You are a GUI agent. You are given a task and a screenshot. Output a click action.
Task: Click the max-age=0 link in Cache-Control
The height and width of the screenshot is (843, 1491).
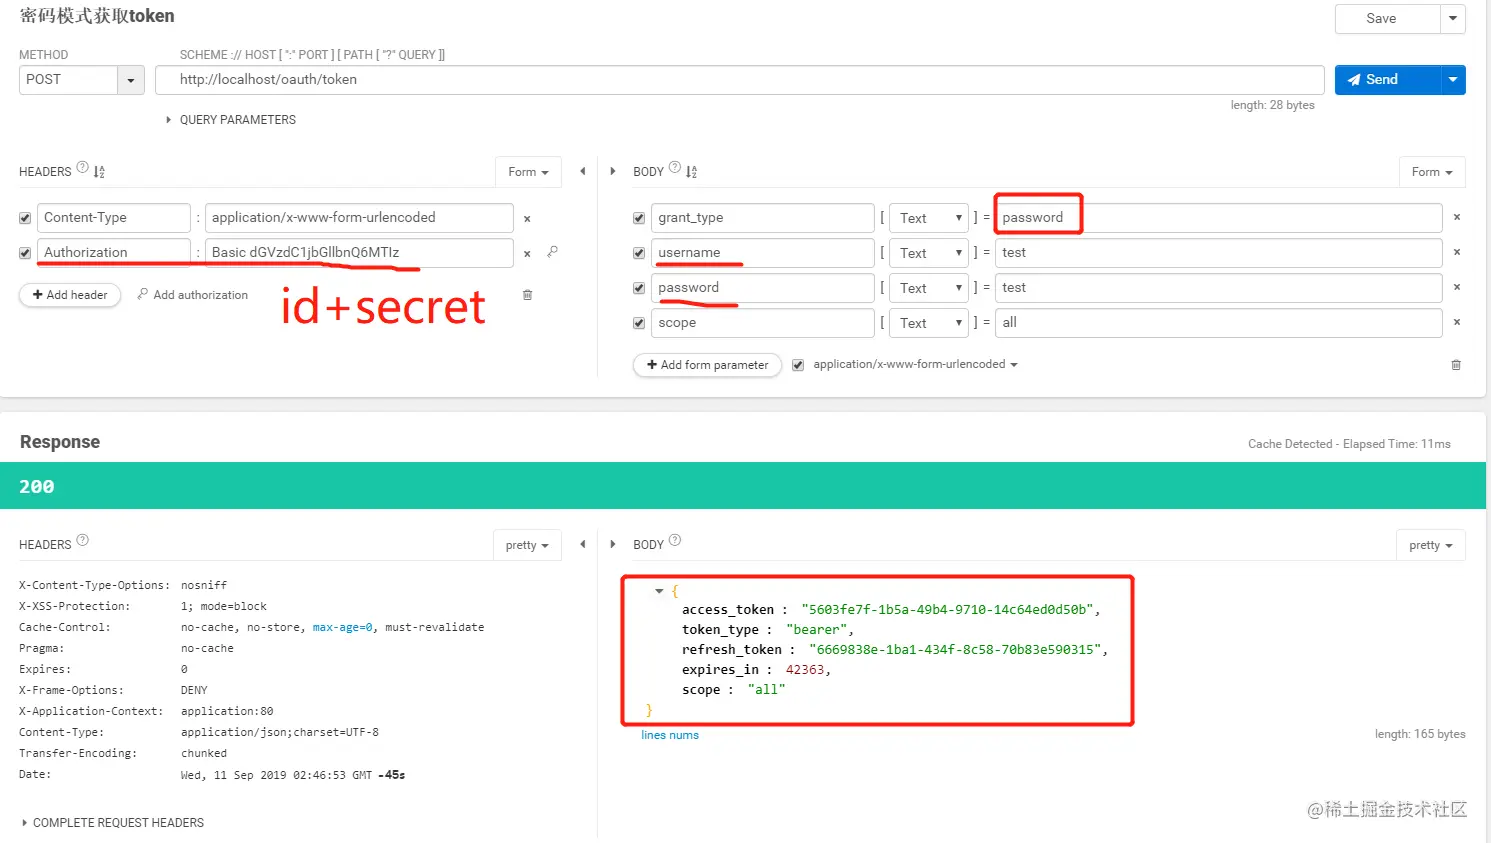click(343, 628)
